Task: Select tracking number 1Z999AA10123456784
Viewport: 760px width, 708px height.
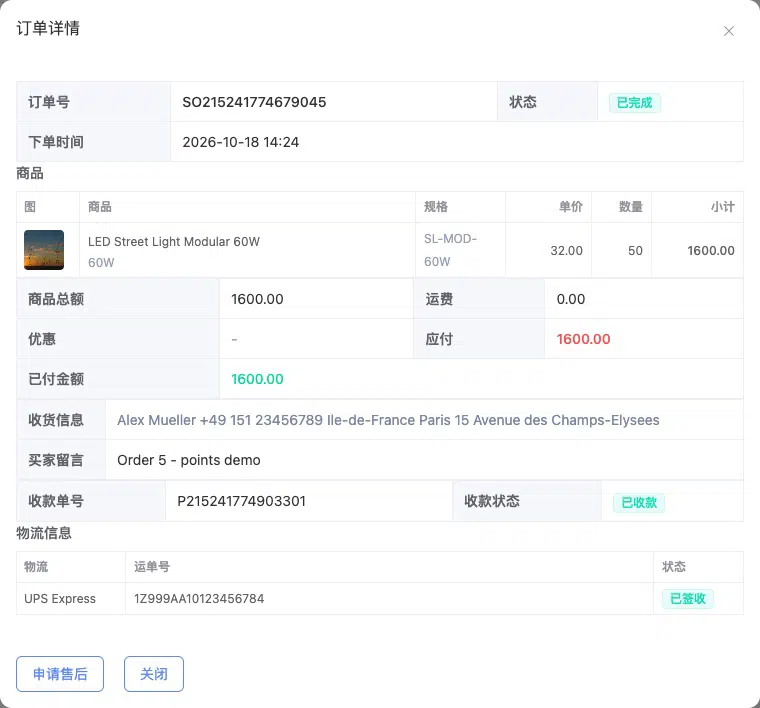Action: 199,598
